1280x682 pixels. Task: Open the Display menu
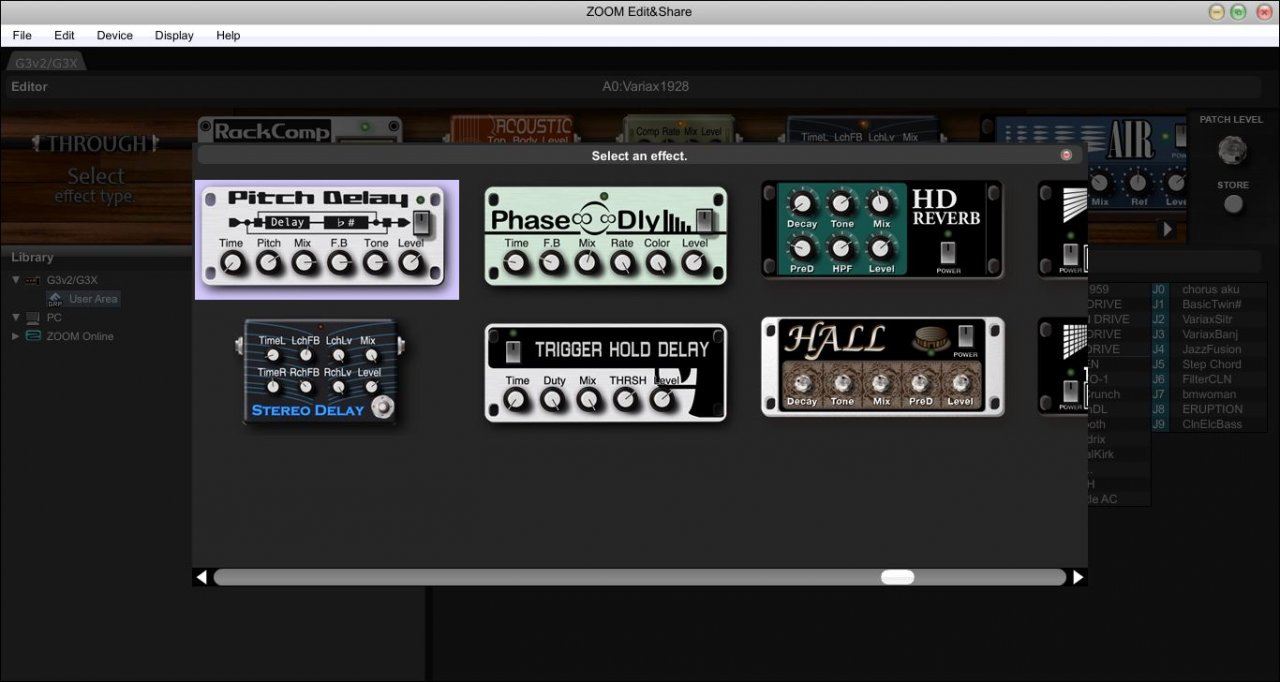coord(174,35)
